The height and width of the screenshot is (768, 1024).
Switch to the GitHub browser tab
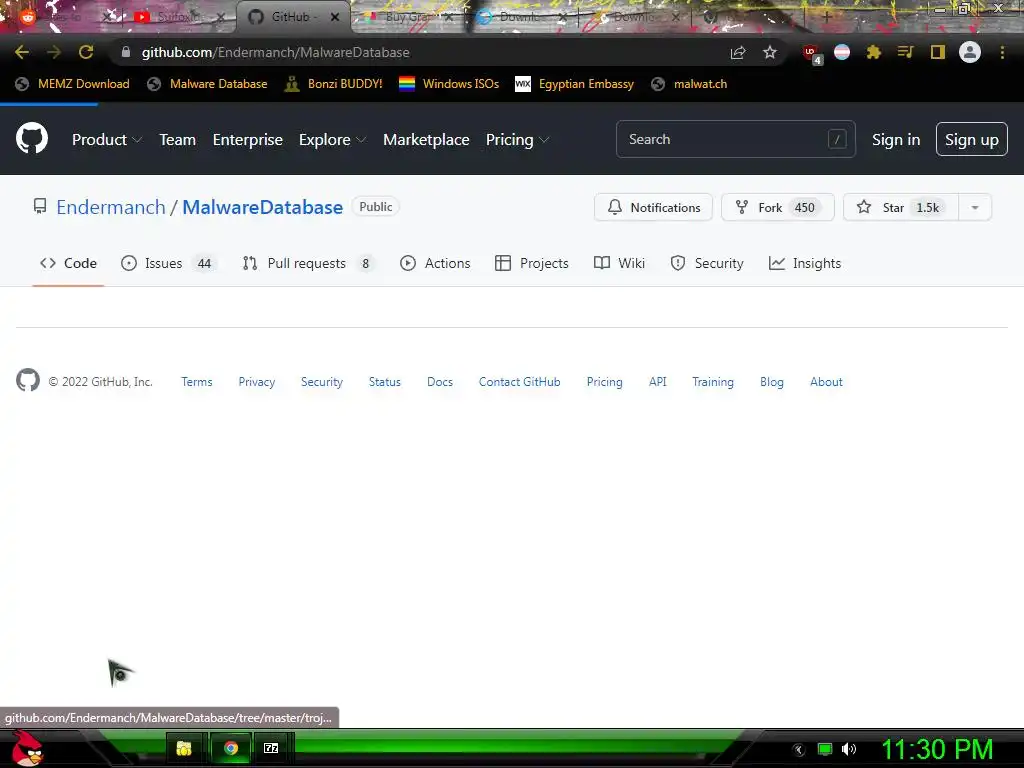(x=291, y=17)
